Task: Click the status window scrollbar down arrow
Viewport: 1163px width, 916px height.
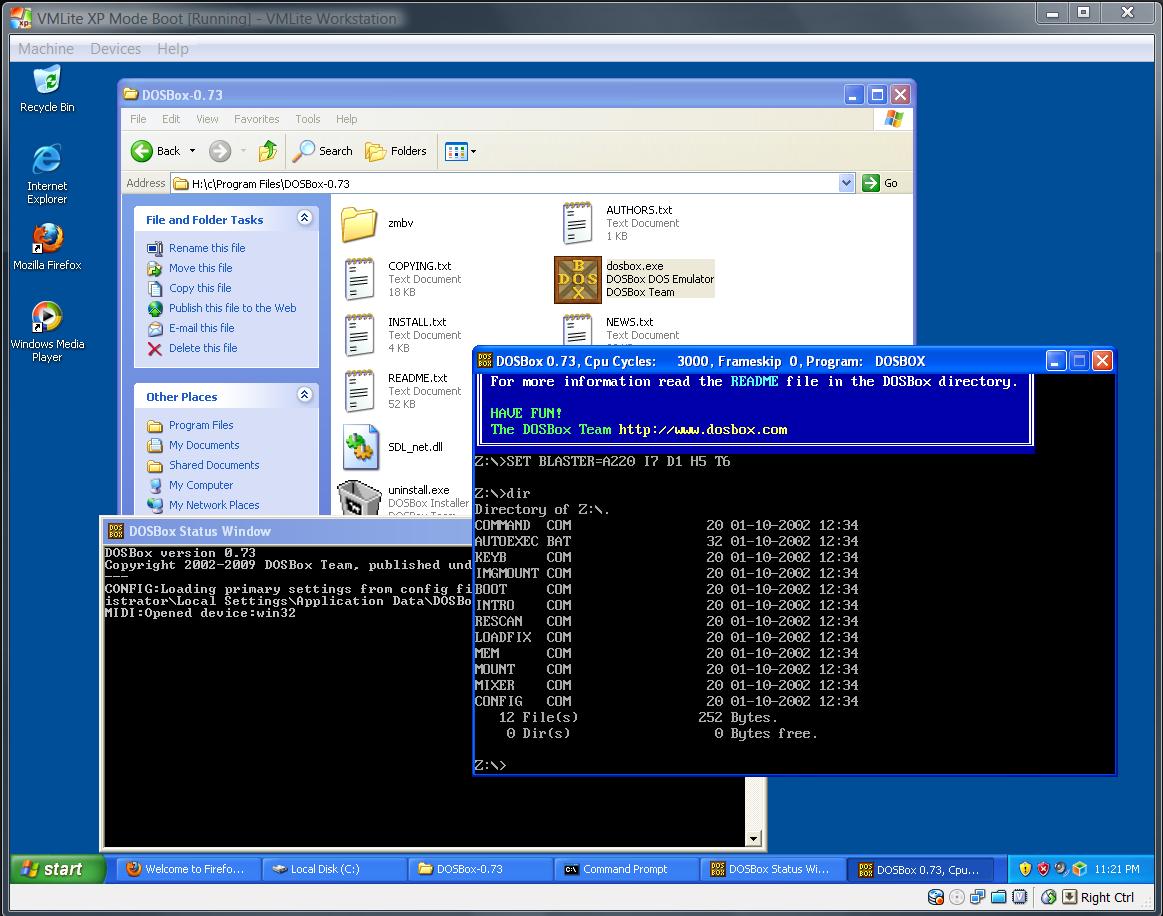Action: pos(753,839)
